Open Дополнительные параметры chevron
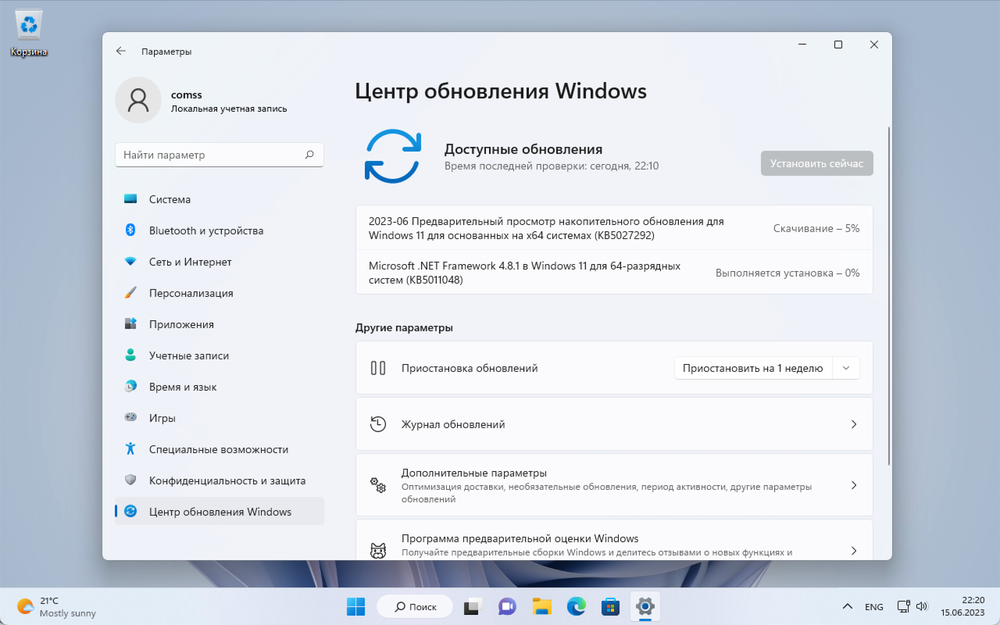Image resolution: width=1000 pixels, height=625 pixels. [853, 485]
